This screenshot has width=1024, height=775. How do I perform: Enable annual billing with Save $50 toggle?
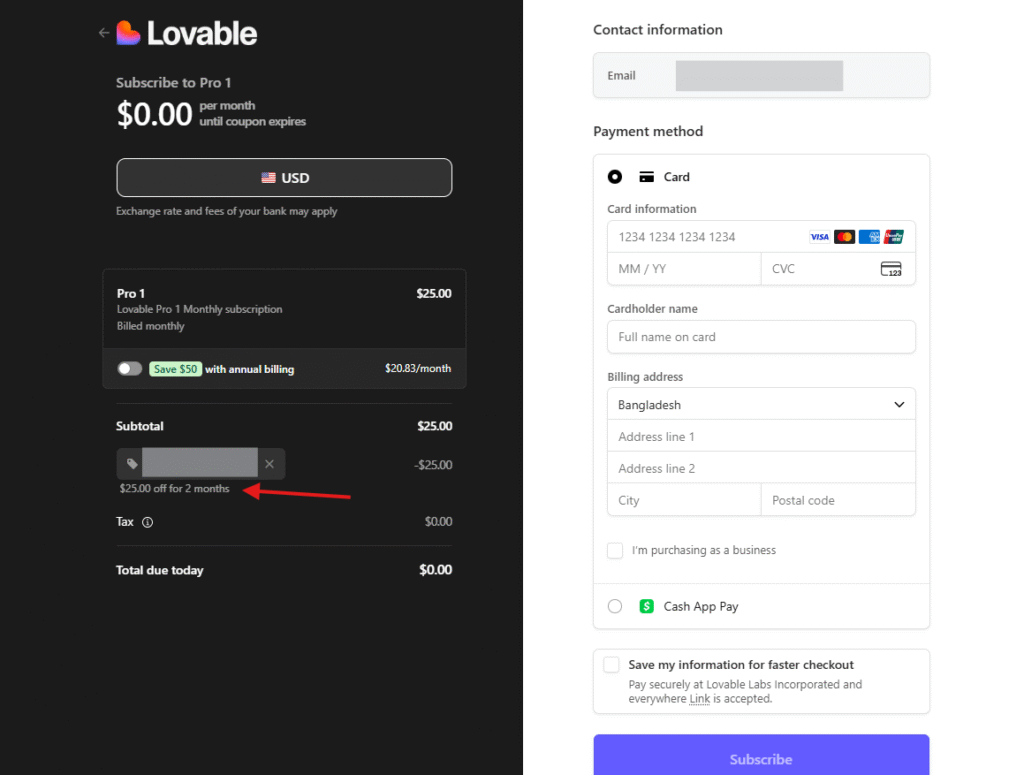[x=129, y=368]
